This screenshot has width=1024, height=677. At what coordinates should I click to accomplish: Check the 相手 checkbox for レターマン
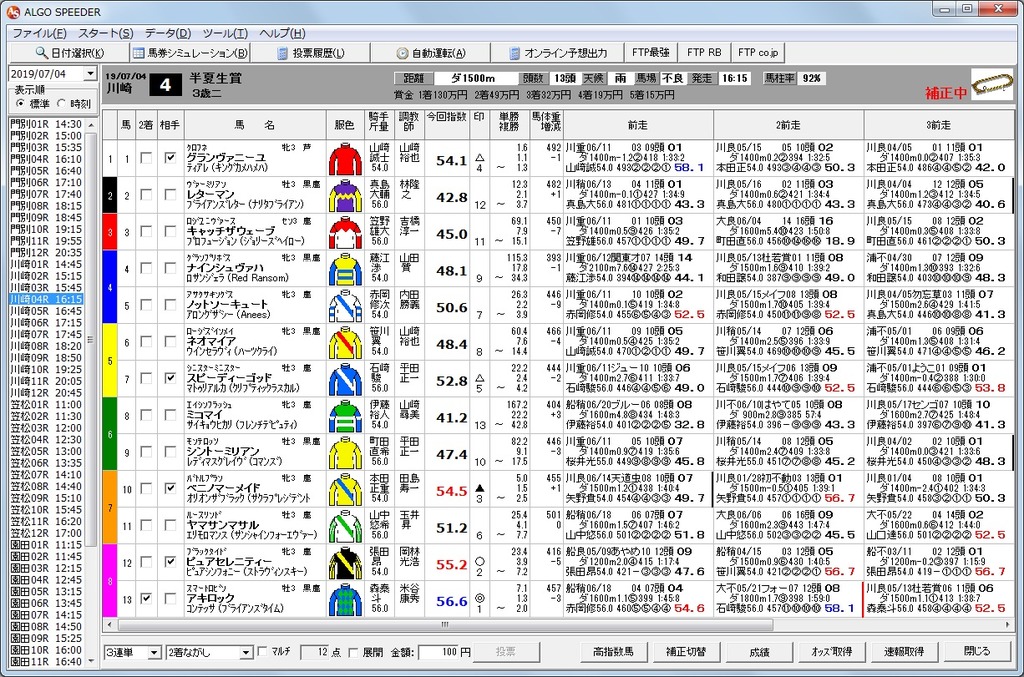tap(170, 195)
